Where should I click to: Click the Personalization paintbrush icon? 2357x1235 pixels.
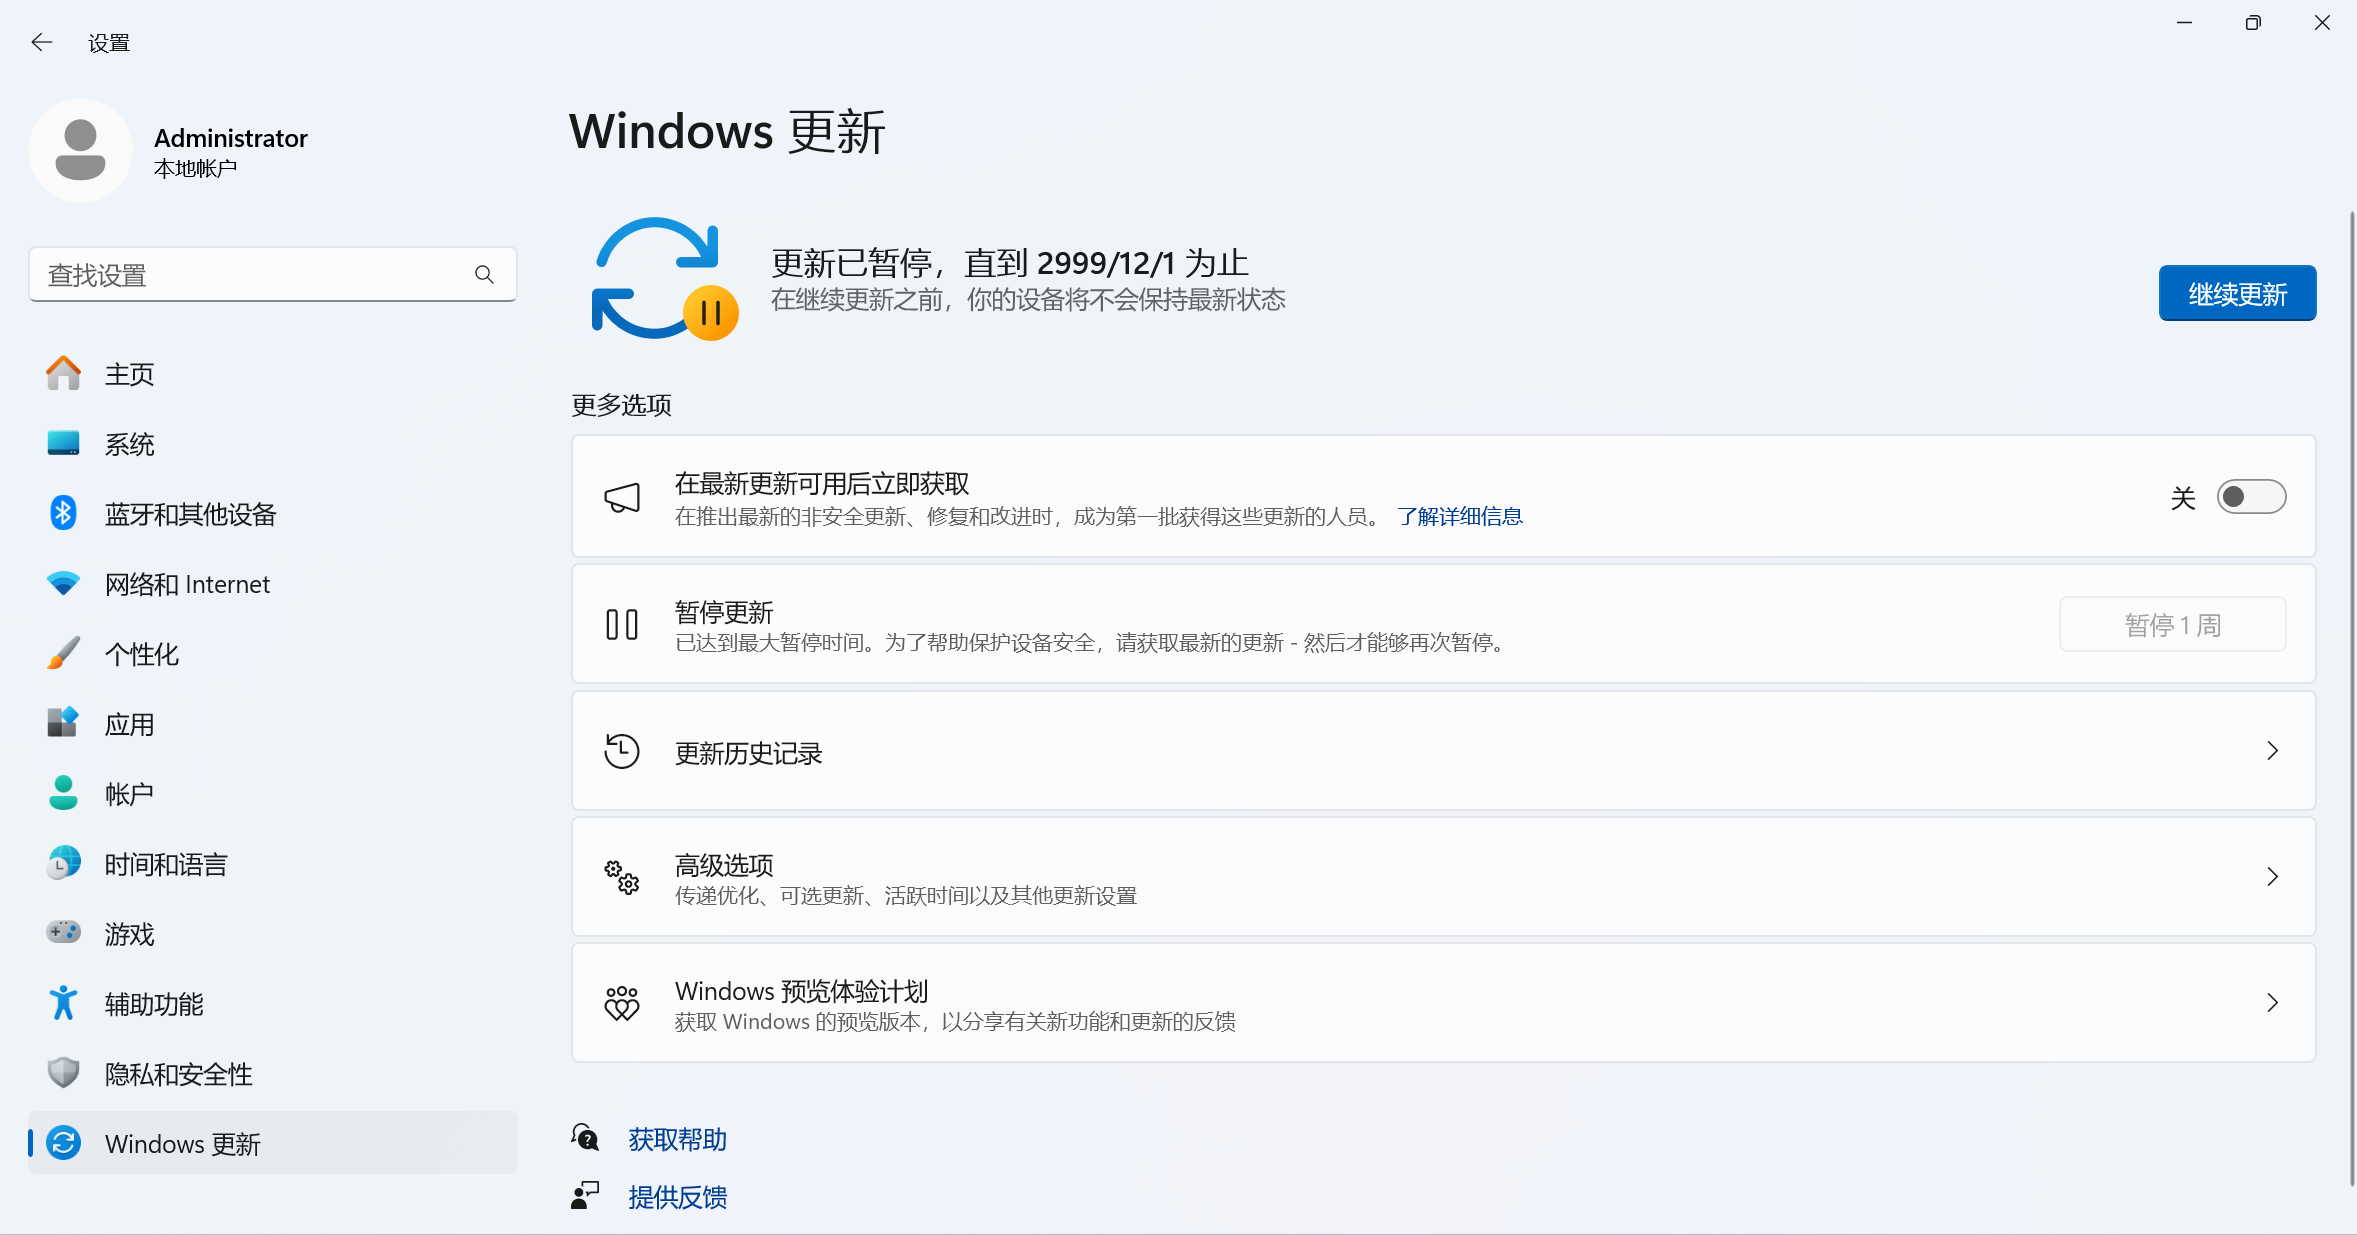(63, 653)
